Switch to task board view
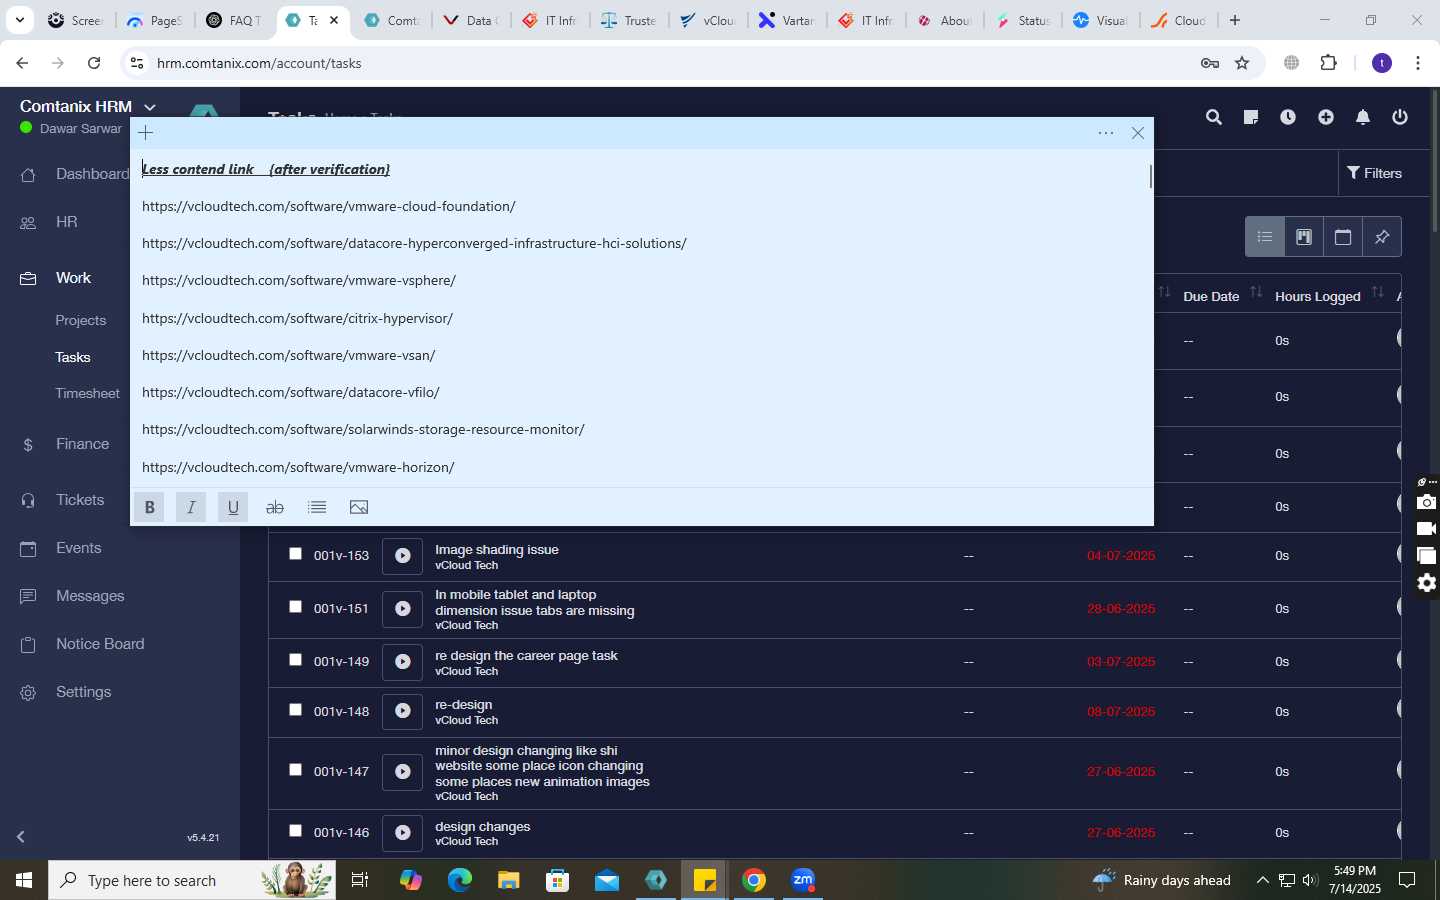The image size is (1440, 900). point(1304,237)
